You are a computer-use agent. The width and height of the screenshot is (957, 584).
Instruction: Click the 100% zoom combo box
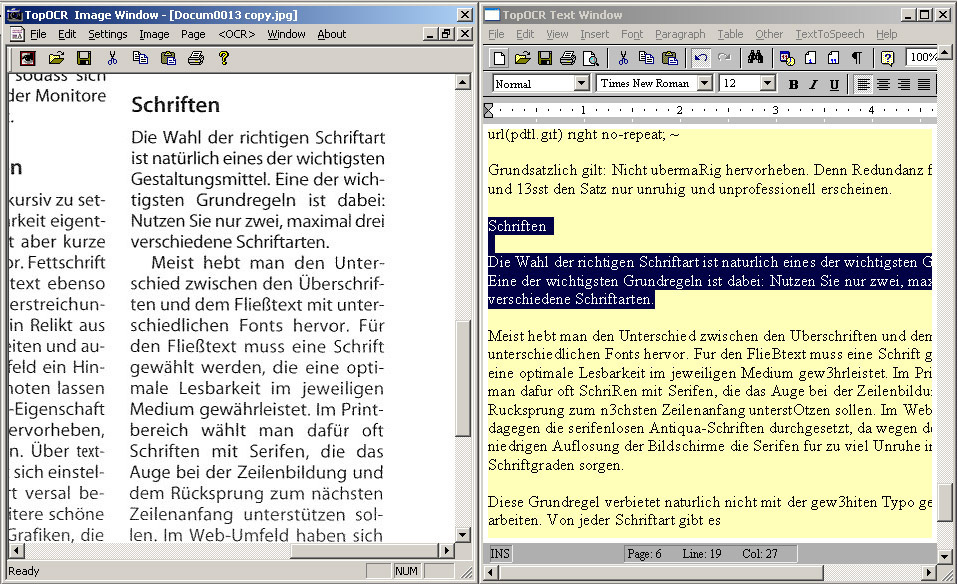coord(922,57)
